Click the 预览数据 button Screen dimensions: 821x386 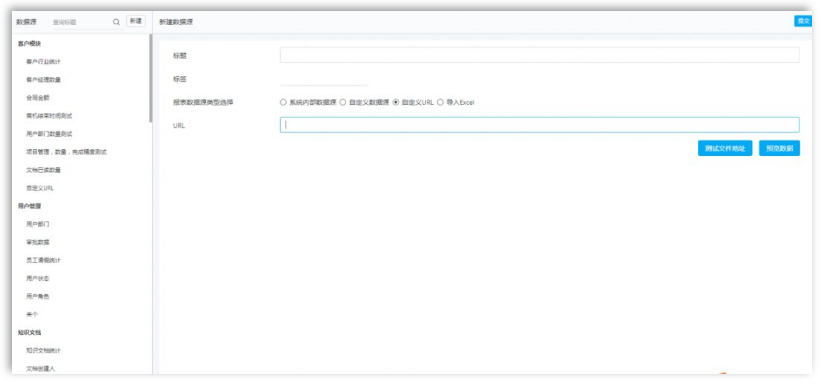[x=779, y=148]
